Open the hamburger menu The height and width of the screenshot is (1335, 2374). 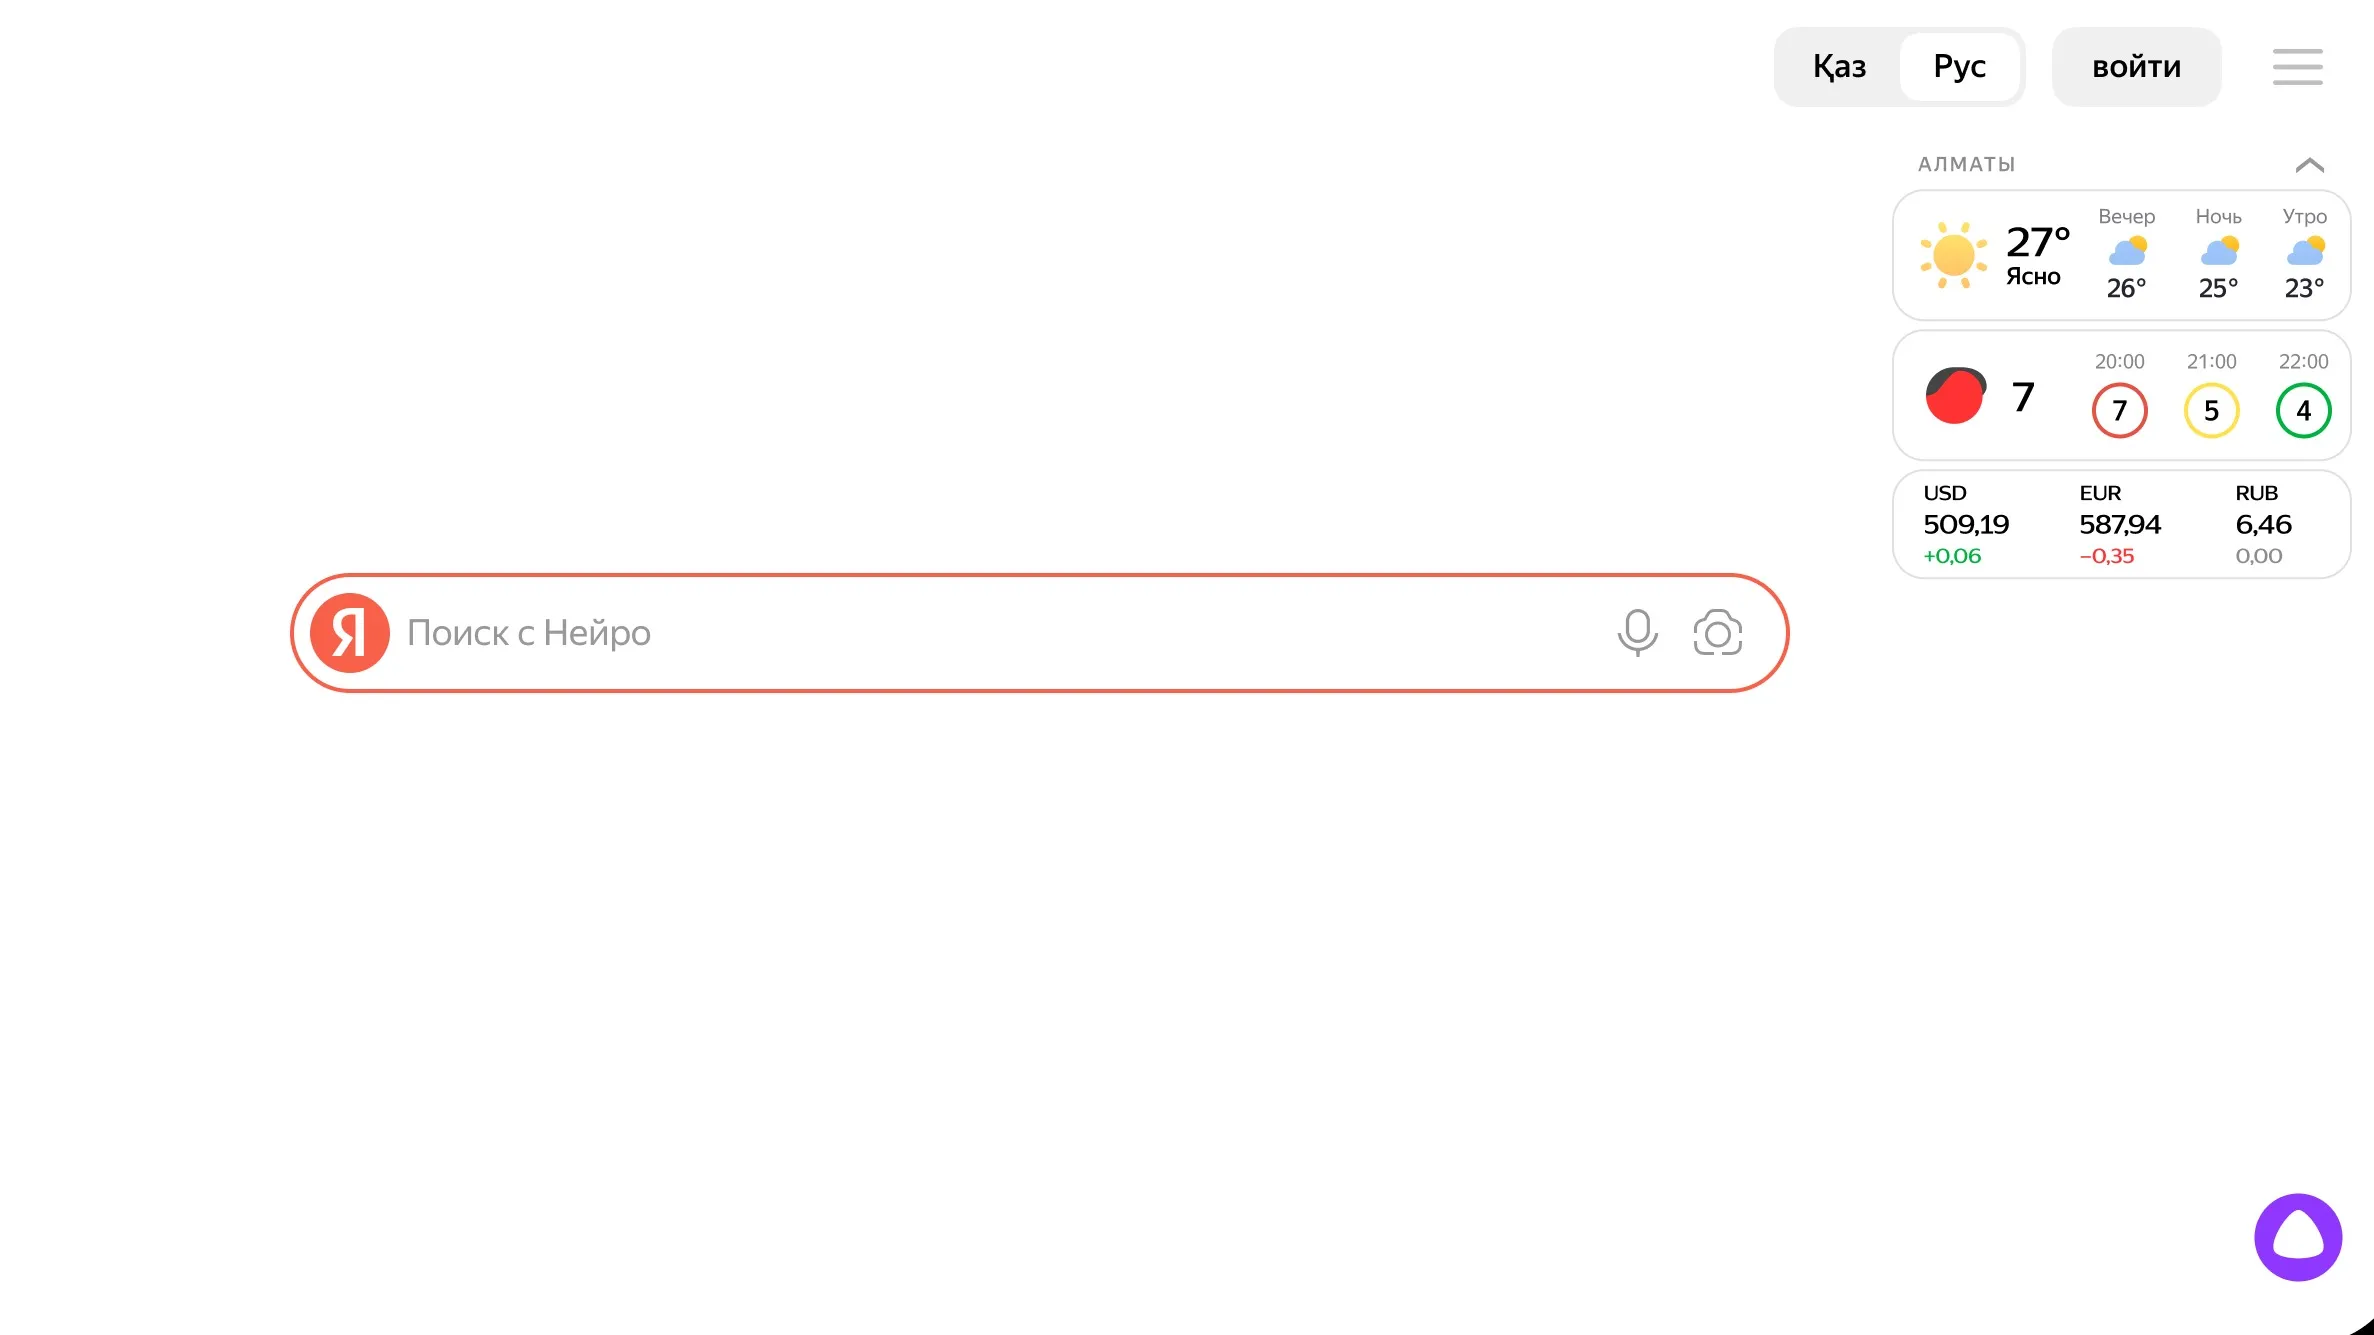coord(2297,67)
